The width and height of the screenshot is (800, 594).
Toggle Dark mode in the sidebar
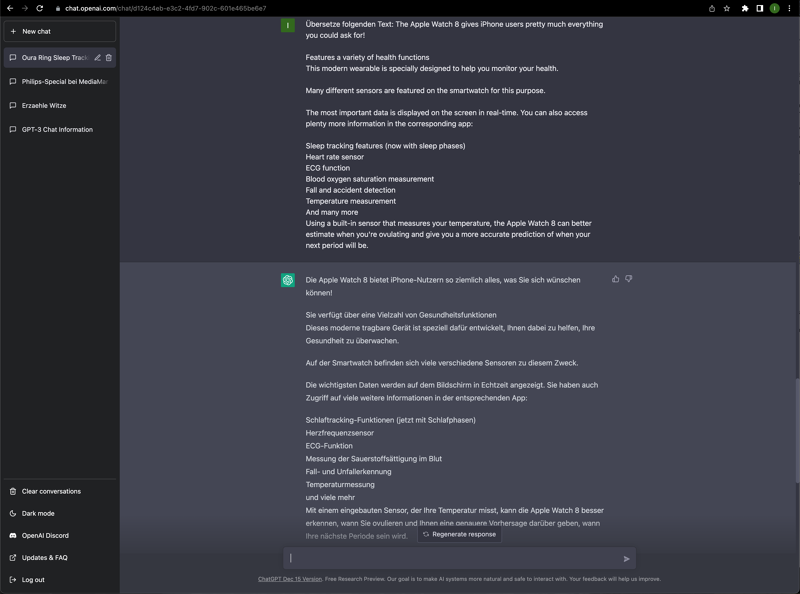[x=38, y=514]
